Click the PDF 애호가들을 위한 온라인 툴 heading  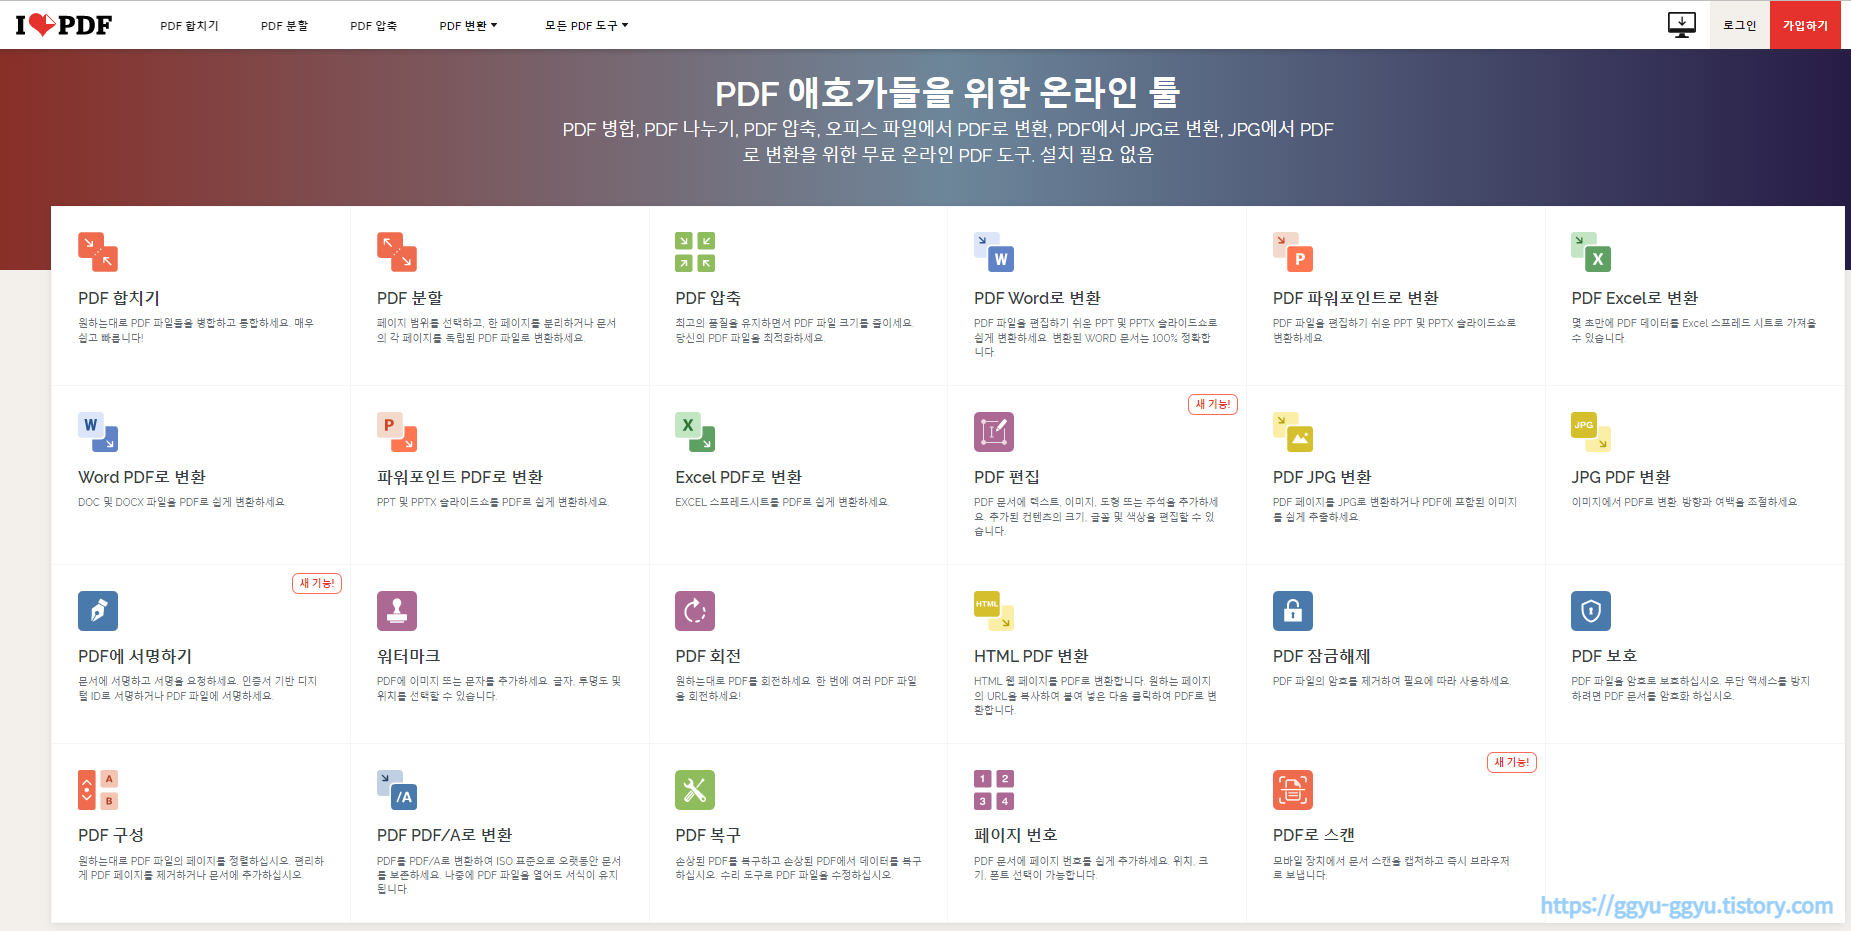point(948,93)
